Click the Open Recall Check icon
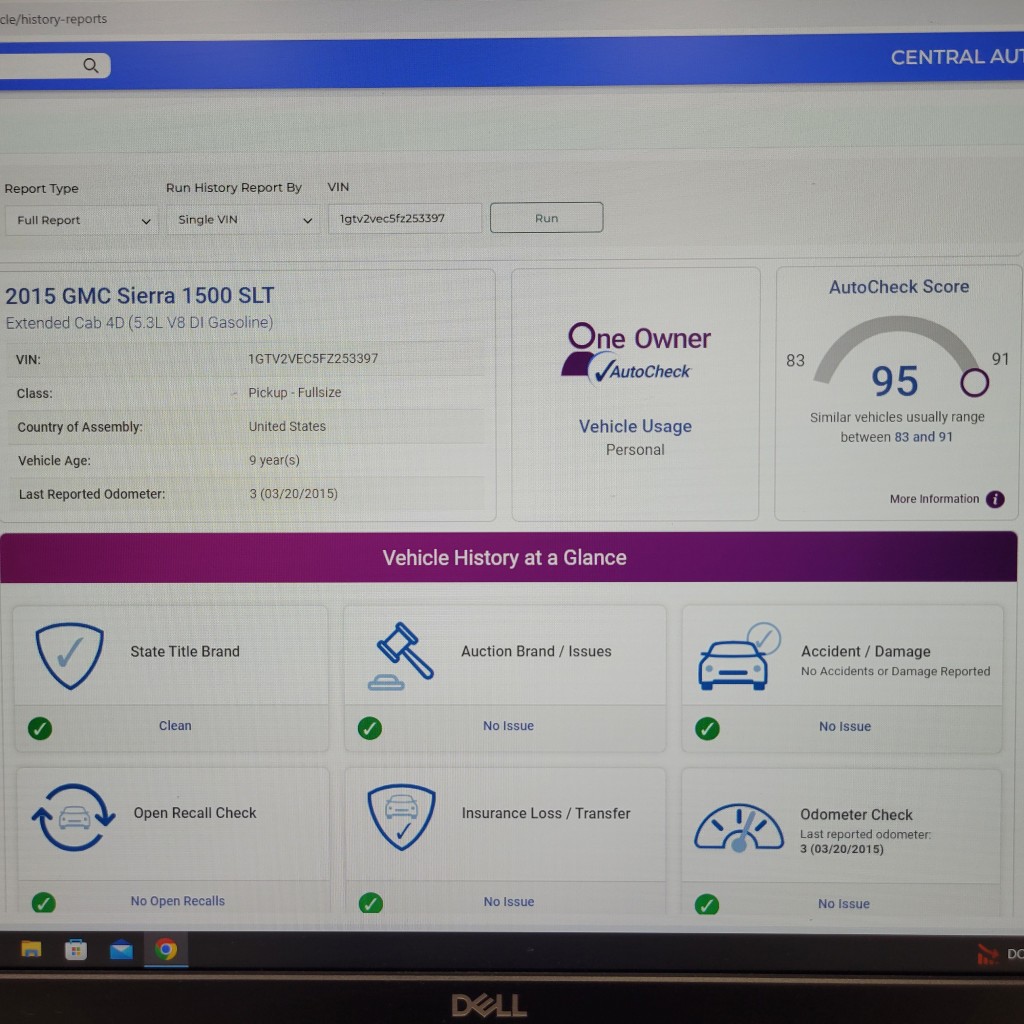 [74, 817]
